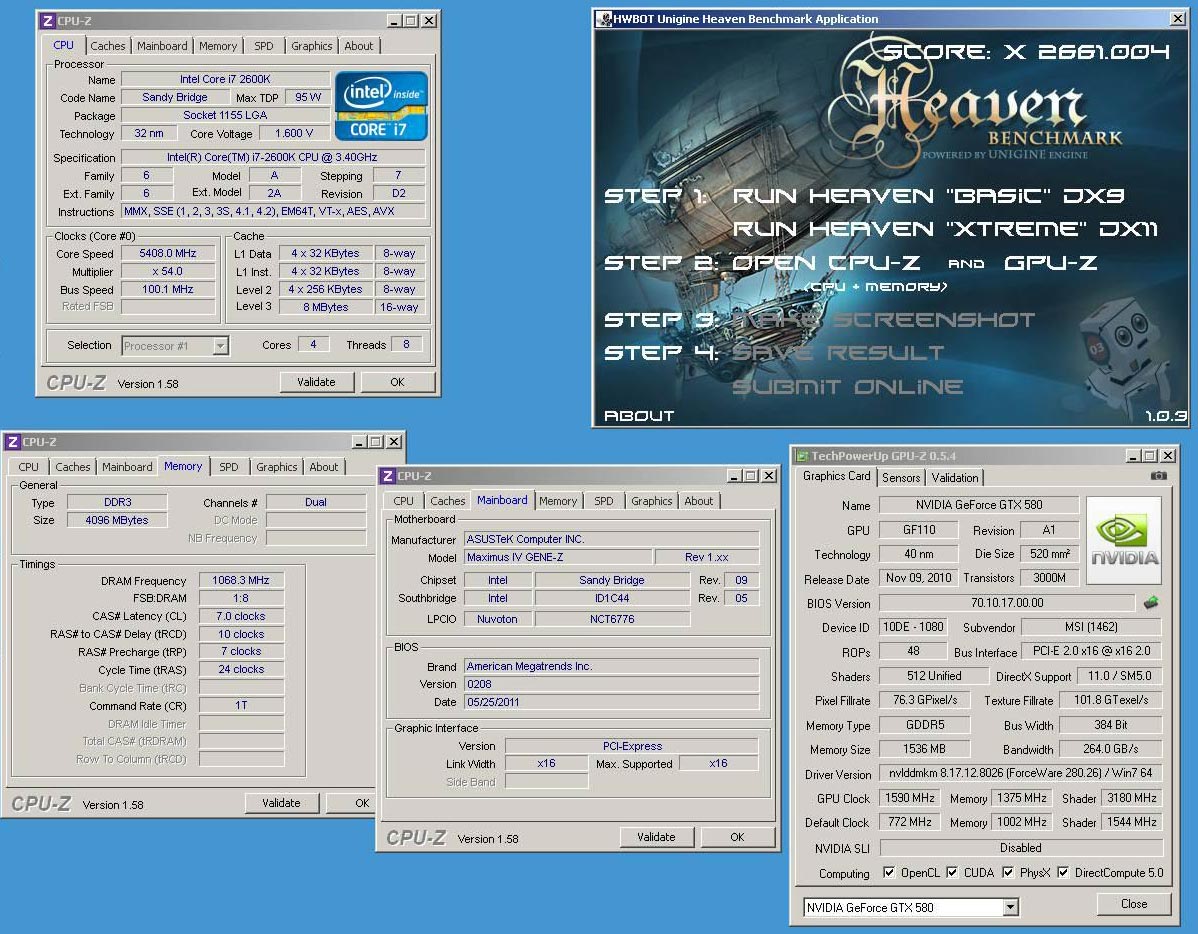The width and height of the screenshot is (1198, 934).
Task: Uncheck the OpenCL checkbox
Action: pyautogui.click(x=889, y=873)
